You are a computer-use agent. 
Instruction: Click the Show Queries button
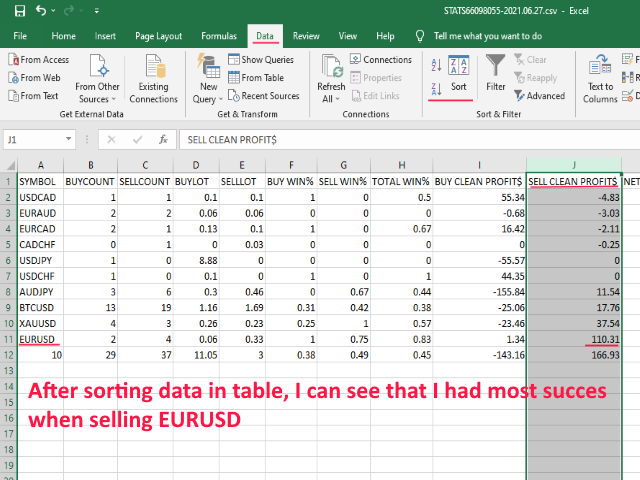(x=261, y=60)
